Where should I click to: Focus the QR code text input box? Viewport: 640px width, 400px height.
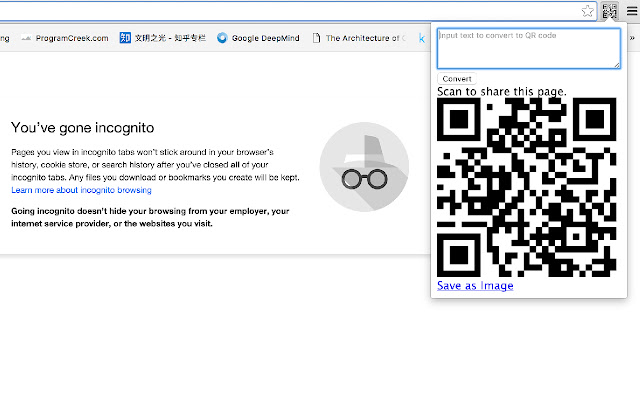click(528, 48)
